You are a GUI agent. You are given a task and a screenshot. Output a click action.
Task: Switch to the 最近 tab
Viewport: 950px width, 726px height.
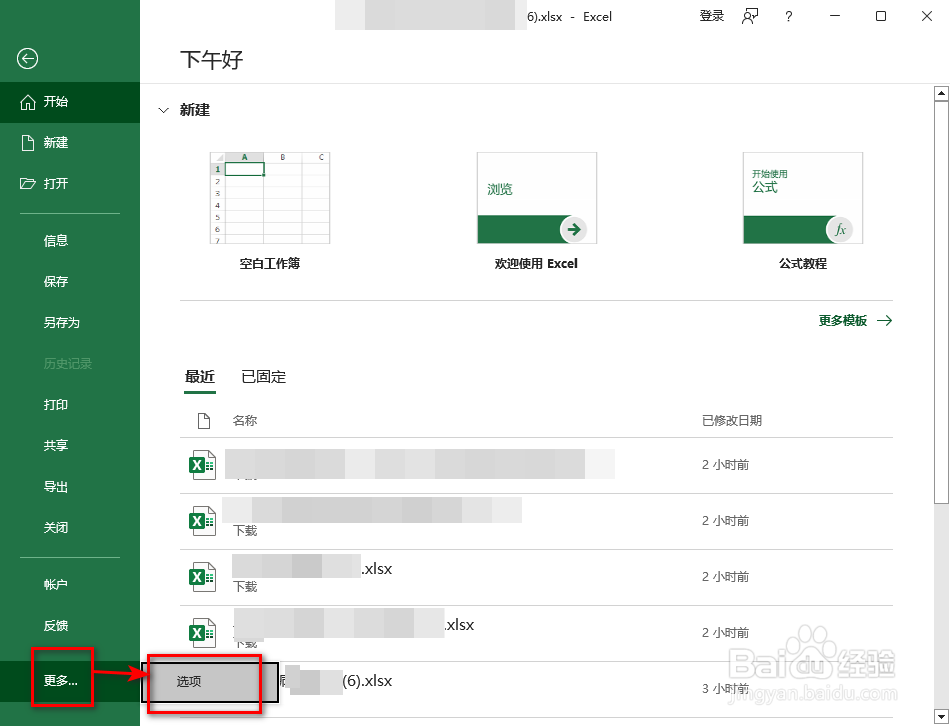pyautogui.click(x=200, y=378)
